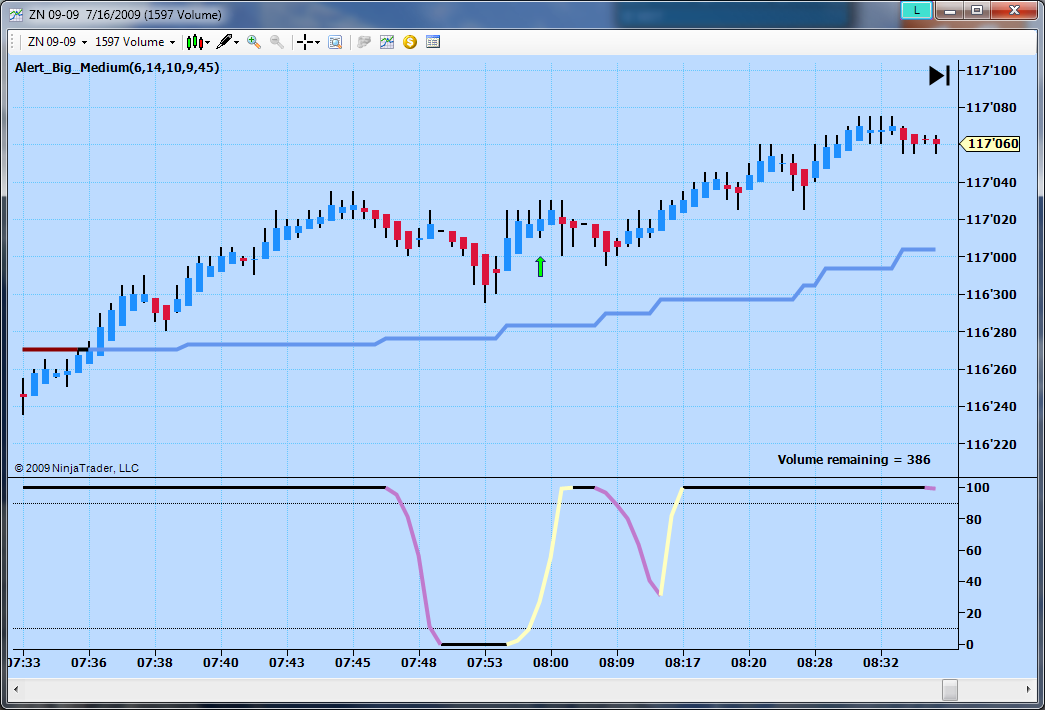Click the chart window title bar icon
Viewport: 1045px width, 710px height.
(x=16, y=14)
